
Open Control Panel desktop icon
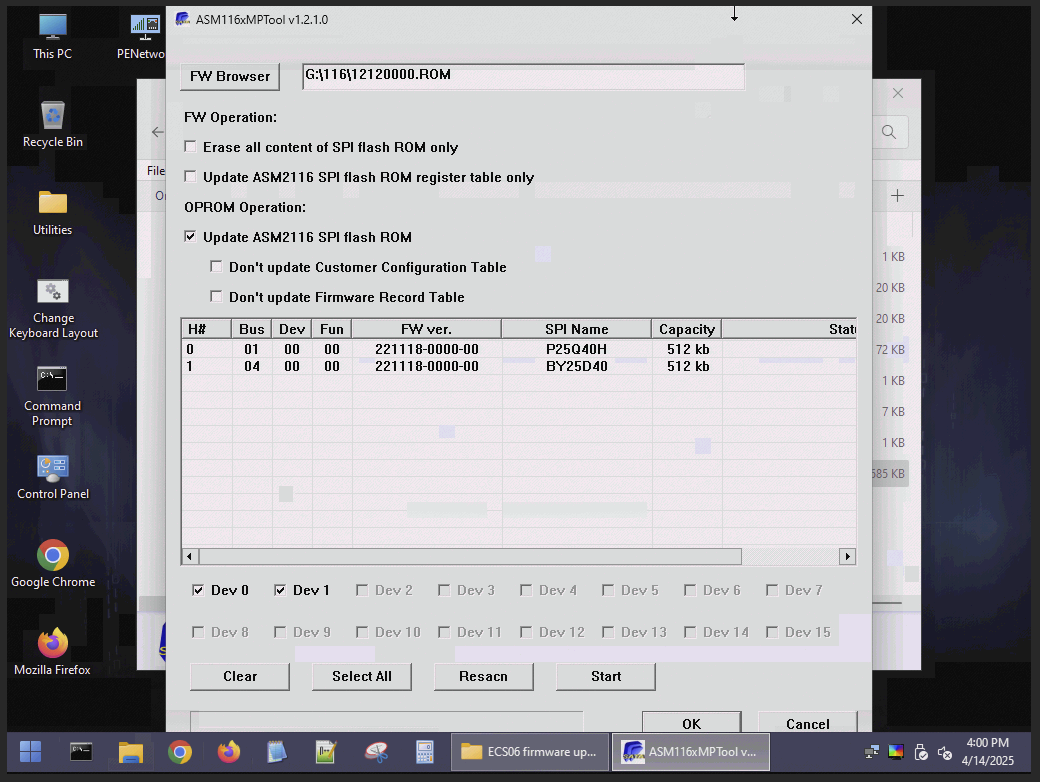point(53,477)
